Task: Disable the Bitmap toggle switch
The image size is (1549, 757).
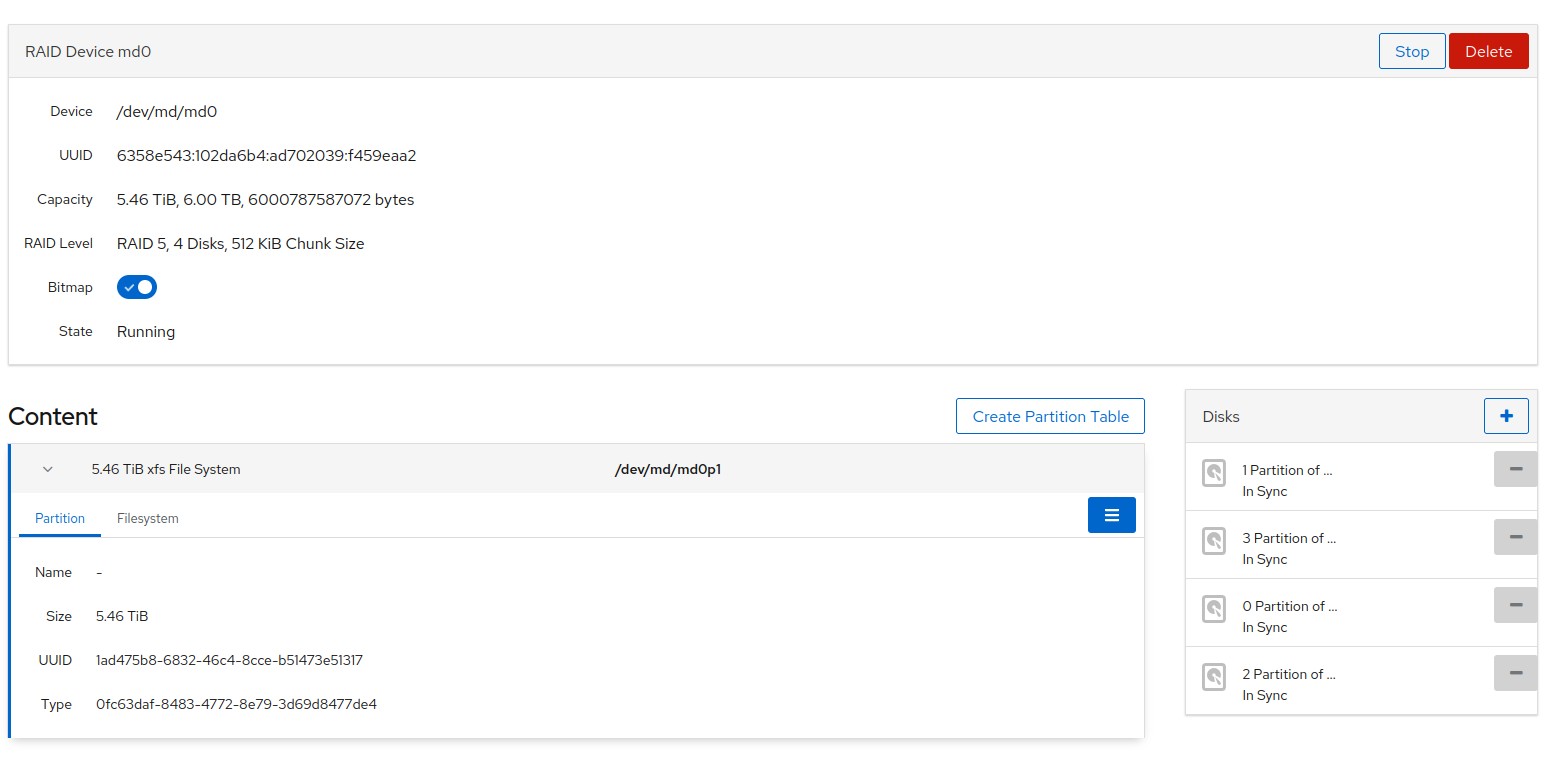Action: 137,287
